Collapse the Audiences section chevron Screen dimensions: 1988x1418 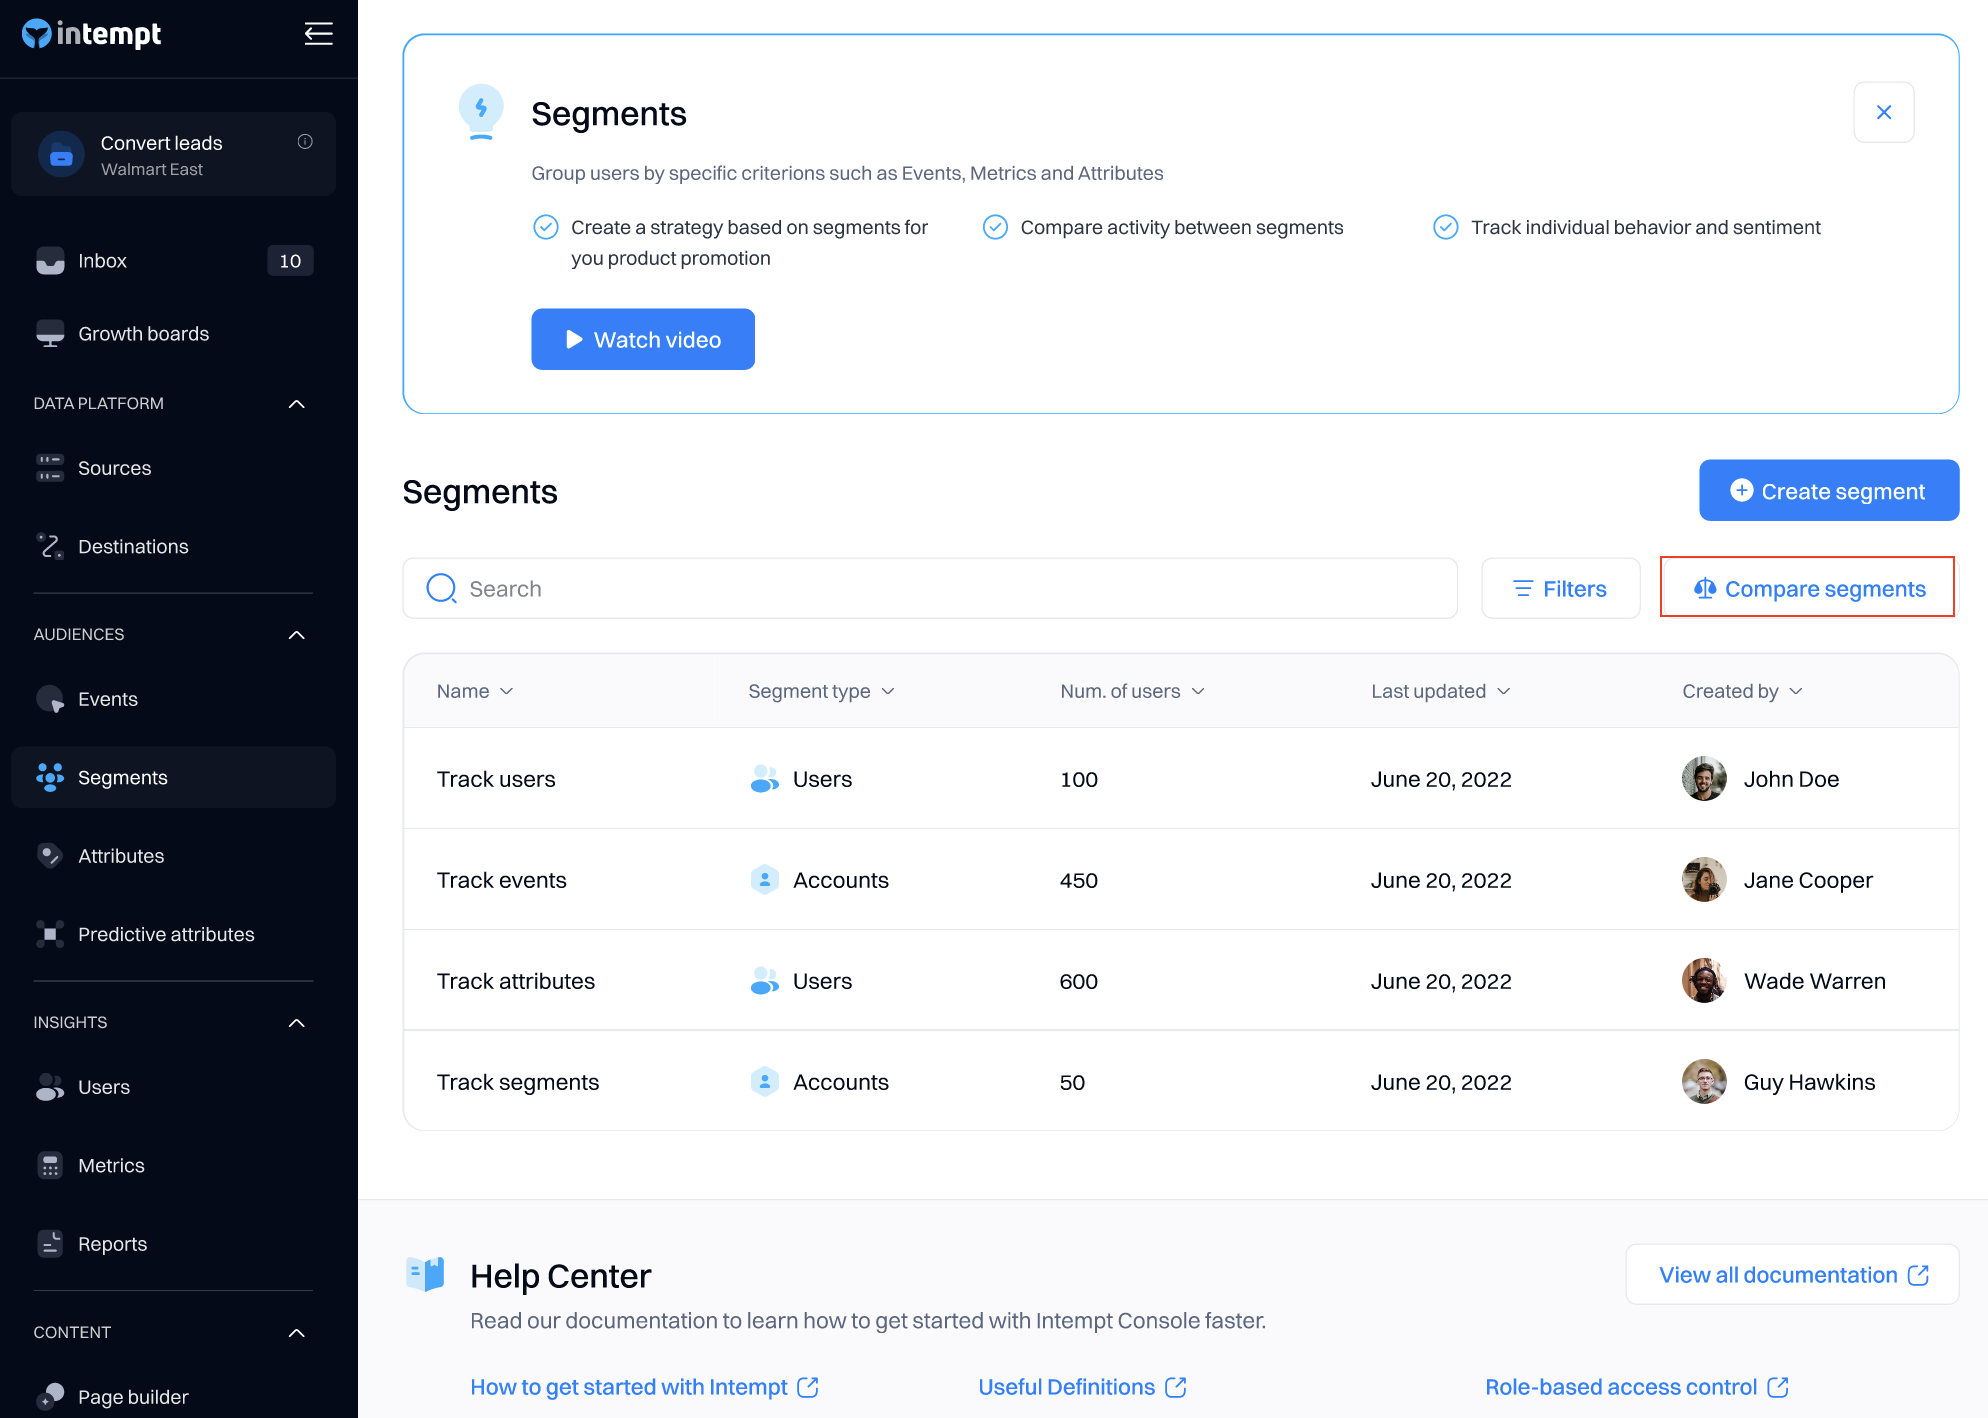[x=297, y=635]
